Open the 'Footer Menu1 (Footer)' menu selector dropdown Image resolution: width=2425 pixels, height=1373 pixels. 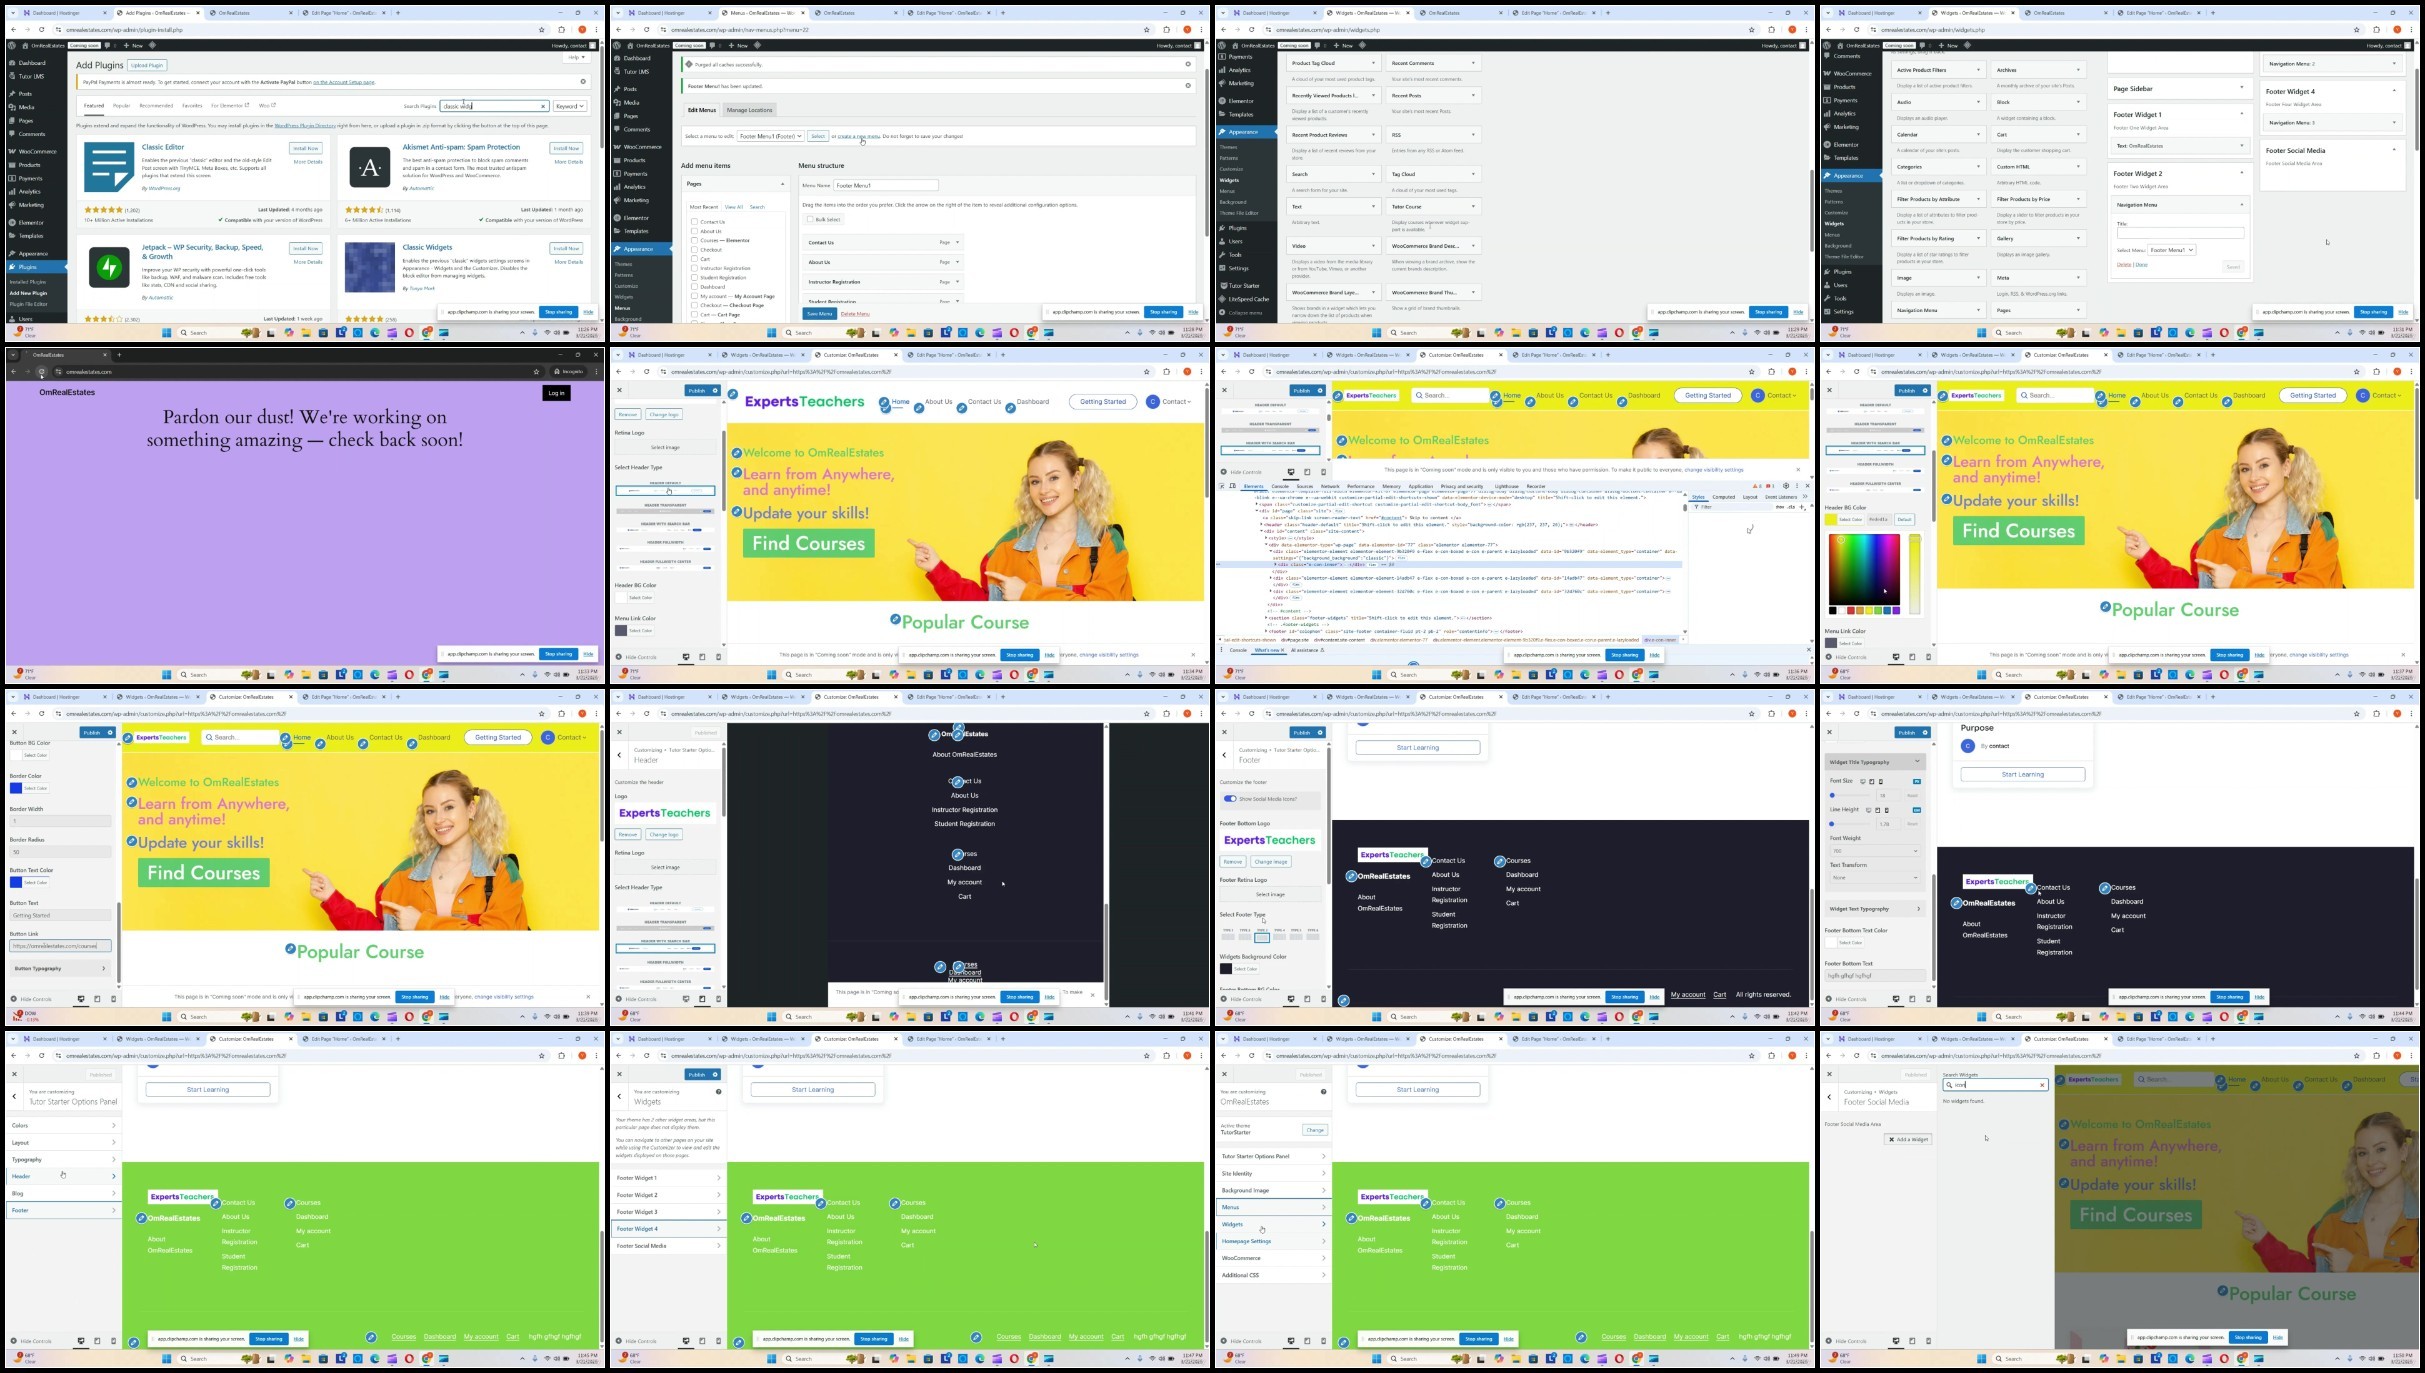(770, 136)
